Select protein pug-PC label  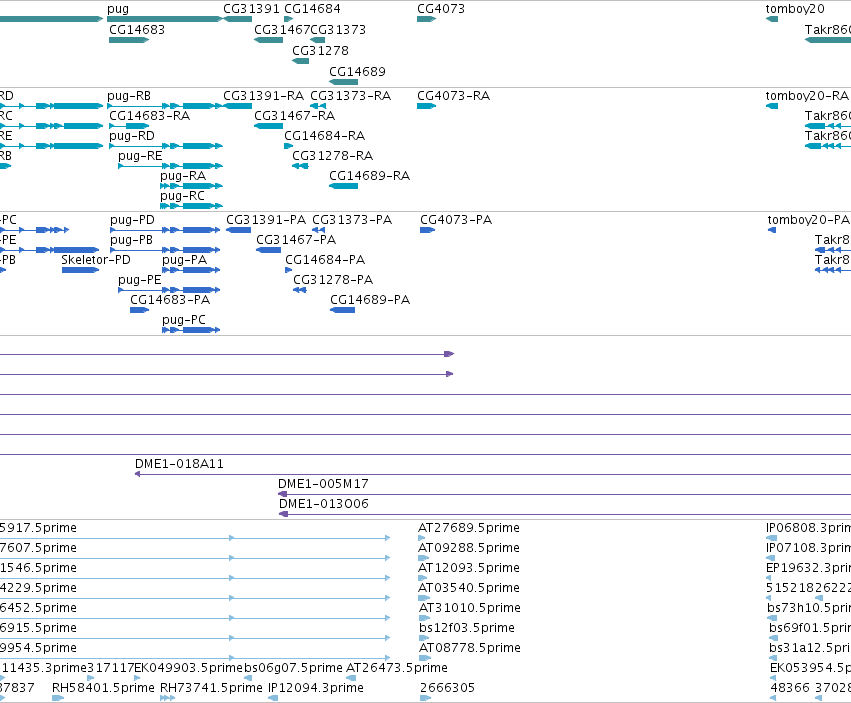point(184,320)
